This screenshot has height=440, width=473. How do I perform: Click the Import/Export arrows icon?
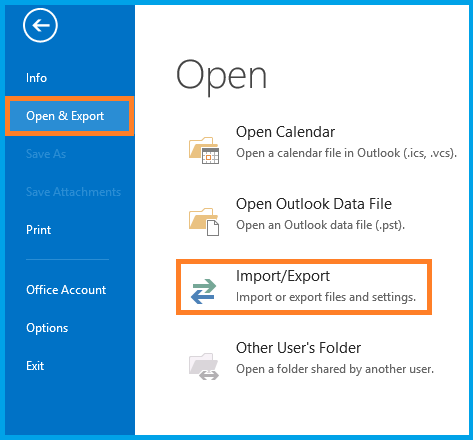204,291
